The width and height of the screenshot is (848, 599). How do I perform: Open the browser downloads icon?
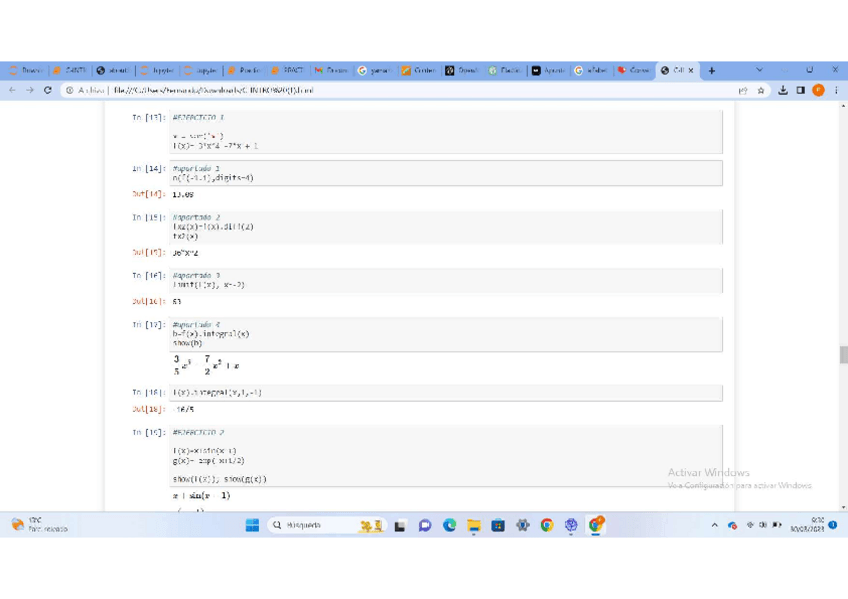(x=783, y=90)
